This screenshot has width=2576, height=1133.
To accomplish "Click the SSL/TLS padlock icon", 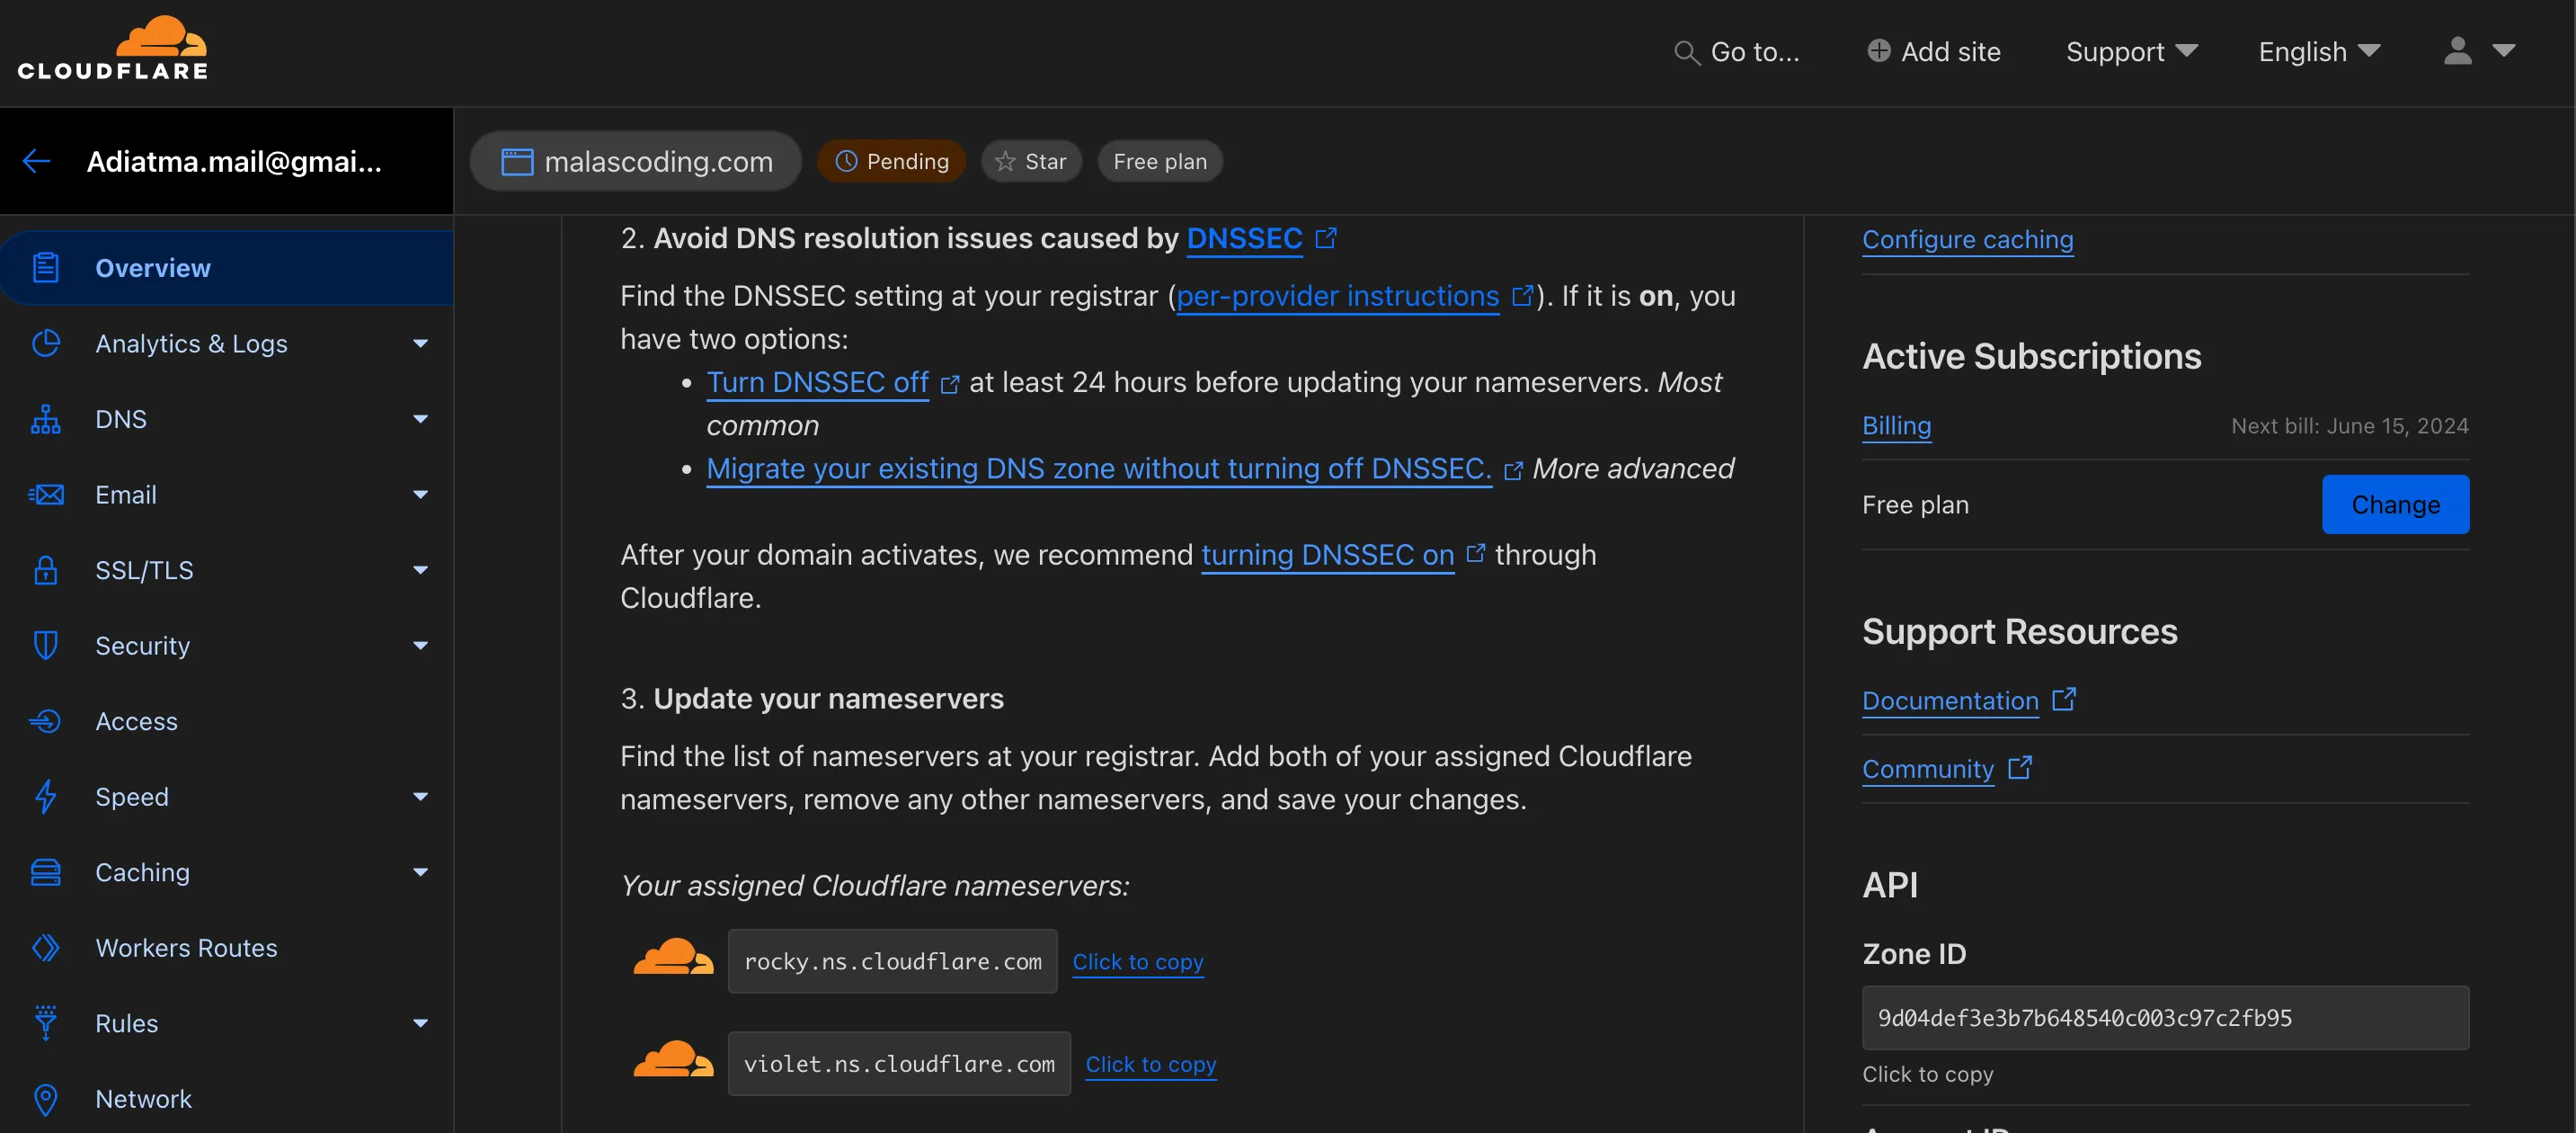I will pyautogui.click(x=45, y=570).
